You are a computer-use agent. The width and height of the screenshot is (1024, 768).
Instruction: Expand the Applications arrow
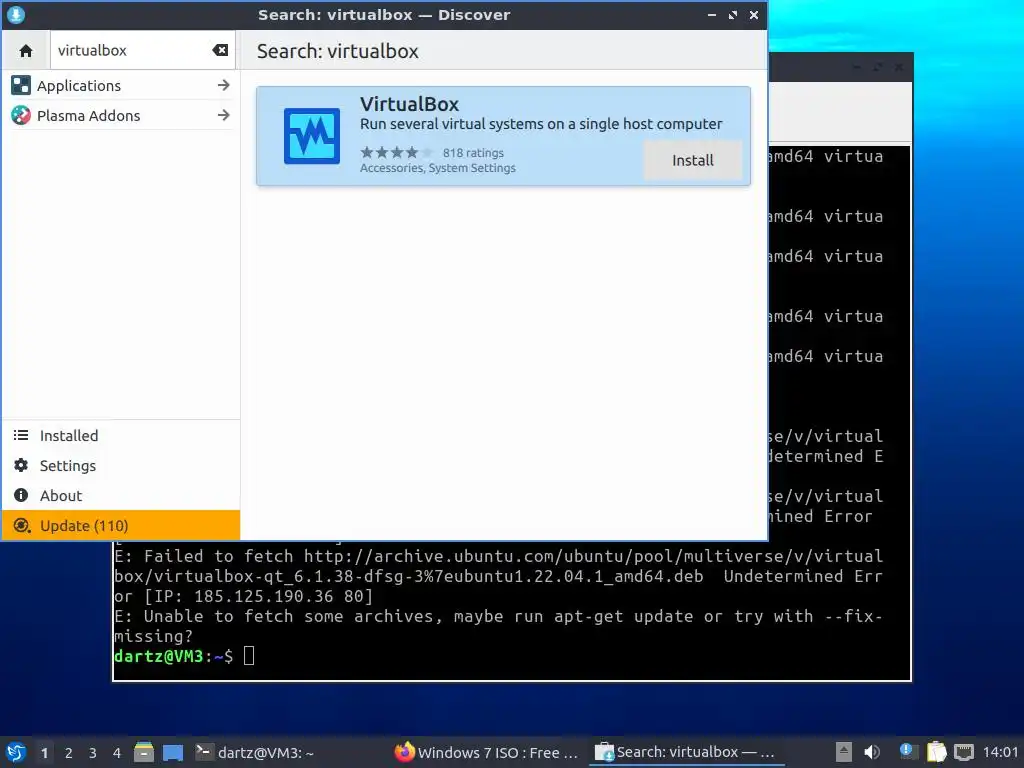point(223,85)
